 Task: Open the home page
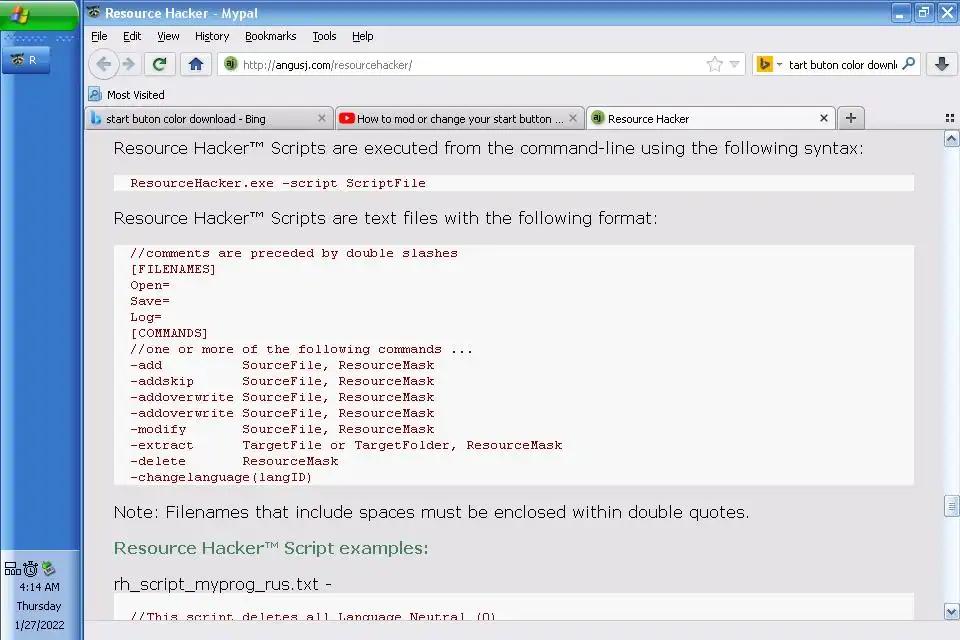[x=196, y=64]
